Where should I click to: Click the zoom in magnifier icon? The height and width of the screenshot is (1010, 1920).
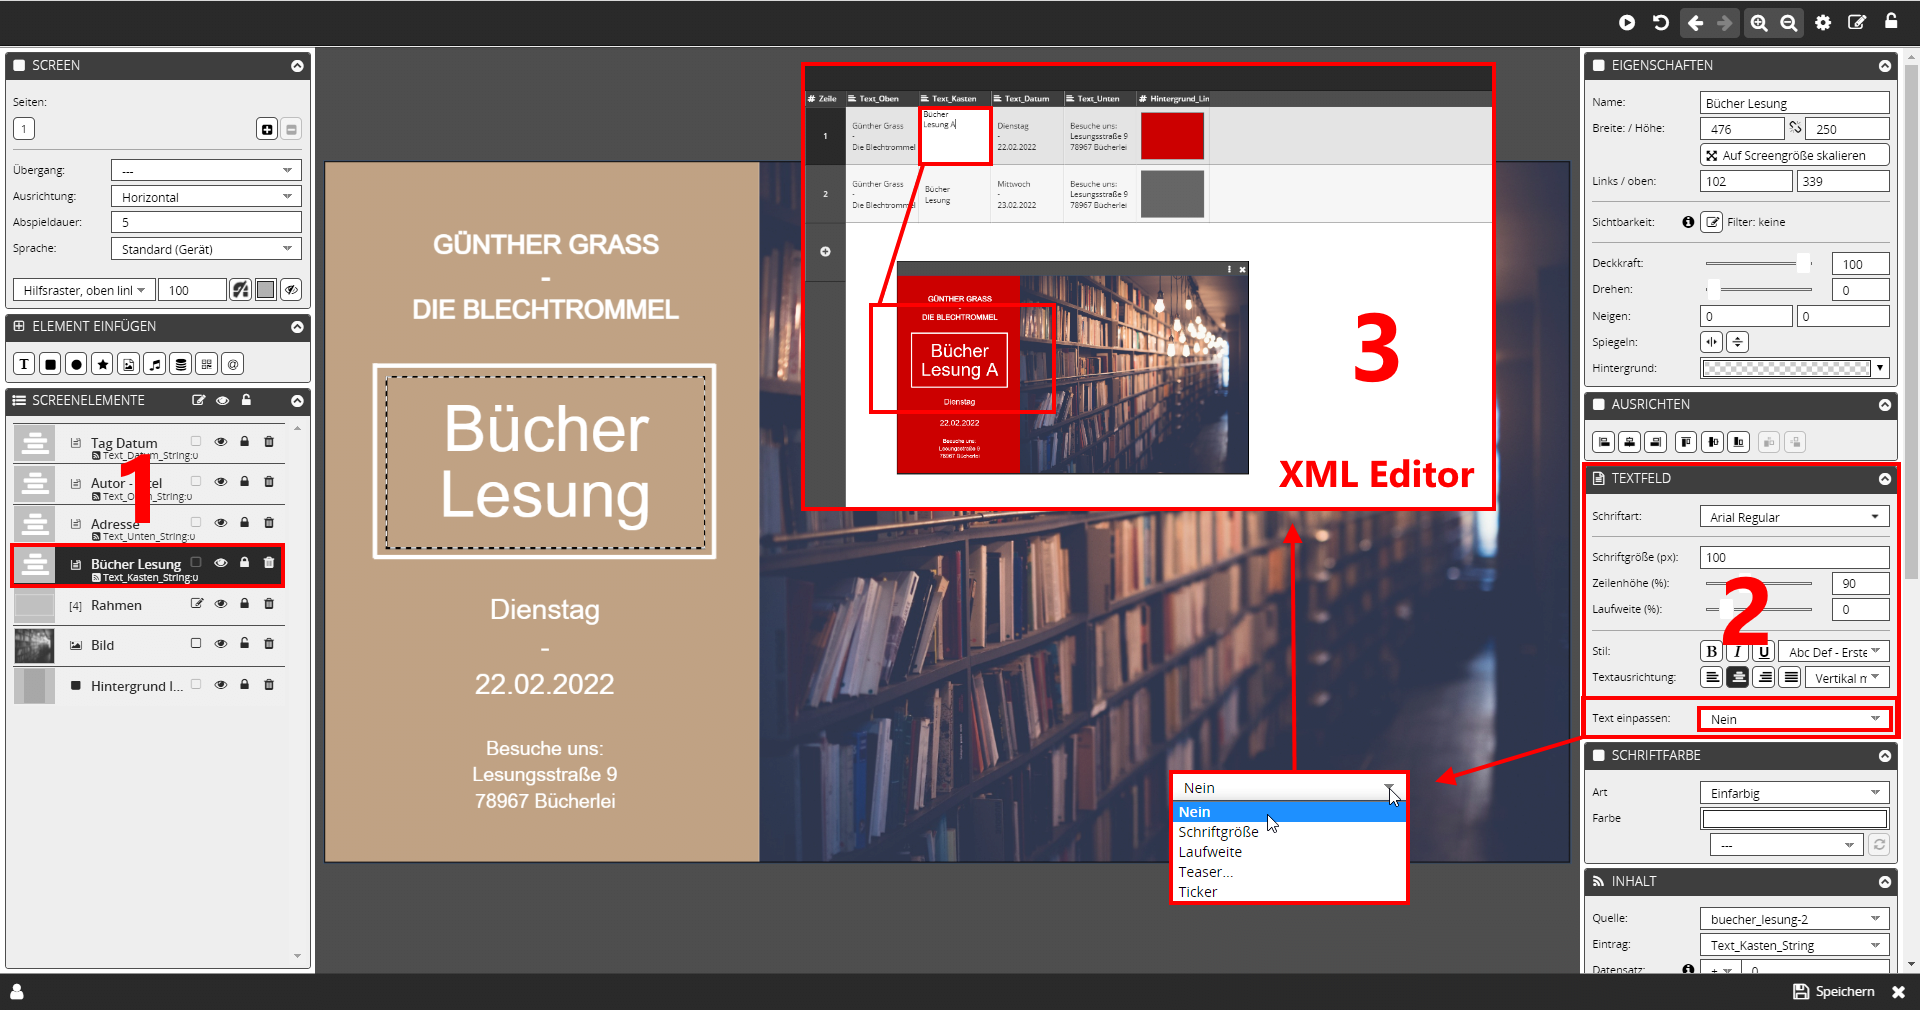coord(1758,22)
